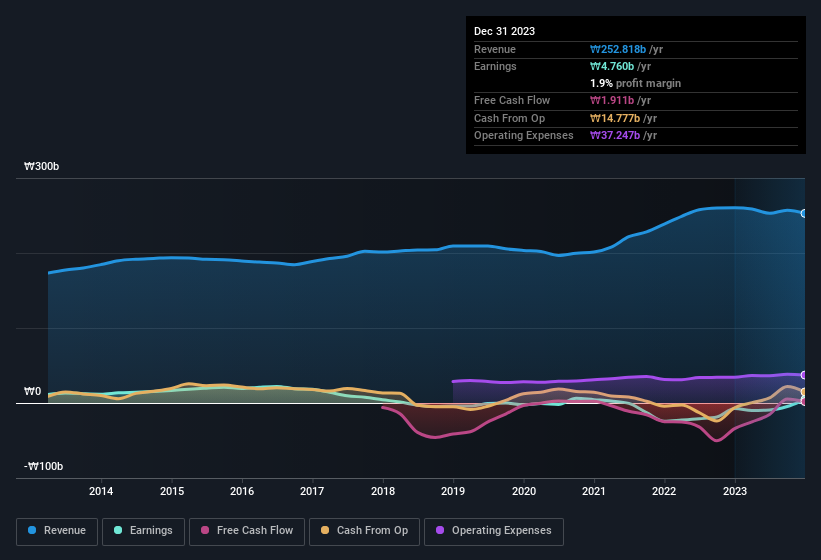The width and height of the screenshot is (821, 560).
Task: Toggle the Cash From Op series
Action: pos(364,531)
